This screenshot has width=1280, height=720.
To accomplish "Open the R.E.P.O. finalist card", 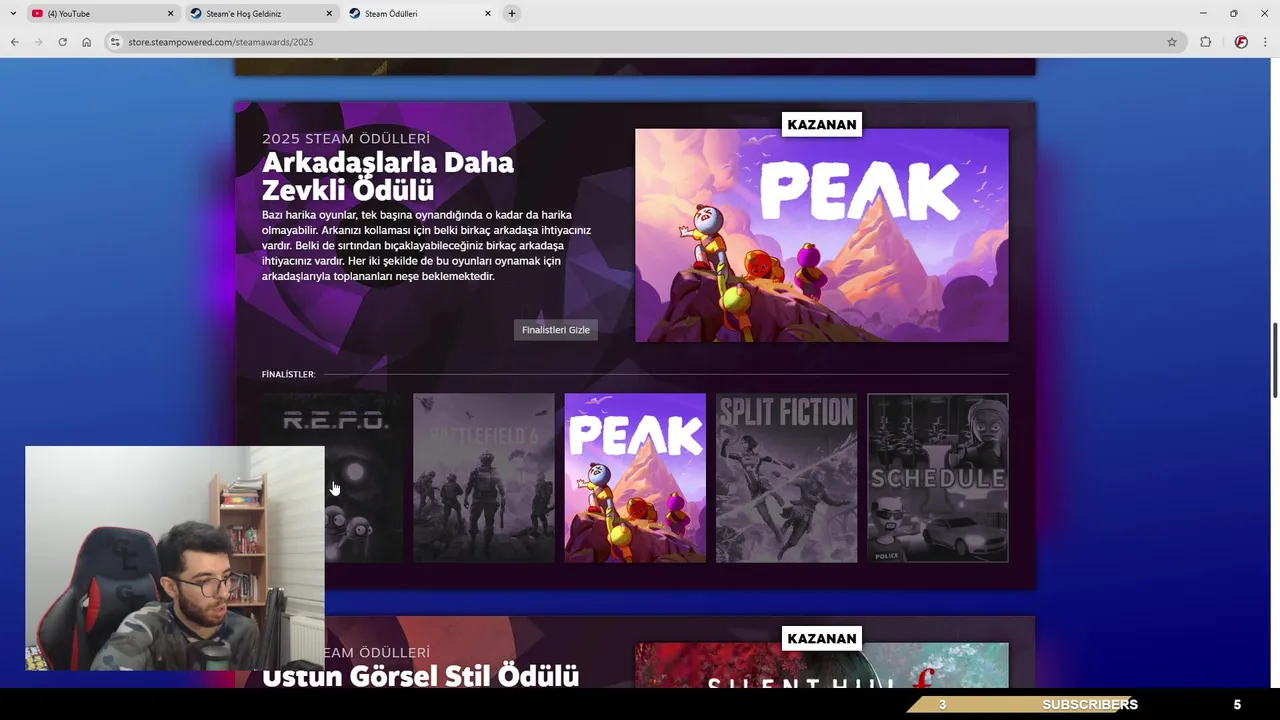I will point(333,478).
